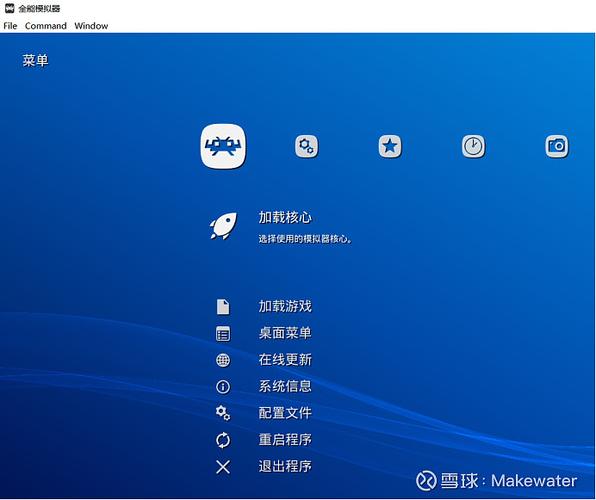The height and width of the screenshot is (500, 596).
Task: Click the app icon in the title bar
Action: coord(10,8)
